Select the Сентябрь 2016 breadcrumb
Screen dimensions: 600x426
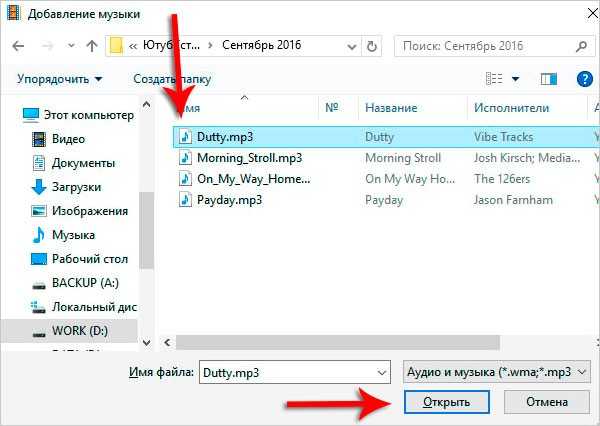point(262,45)
